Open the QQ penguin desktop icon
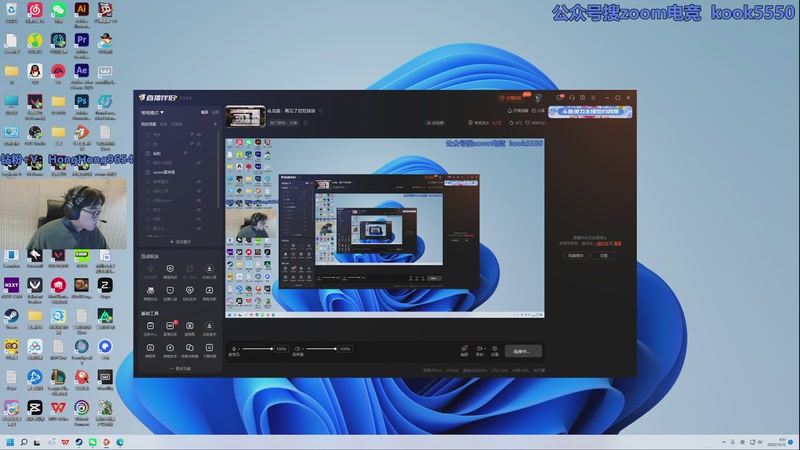The width and height of the screenshot is (800, 450). point(35,71)
